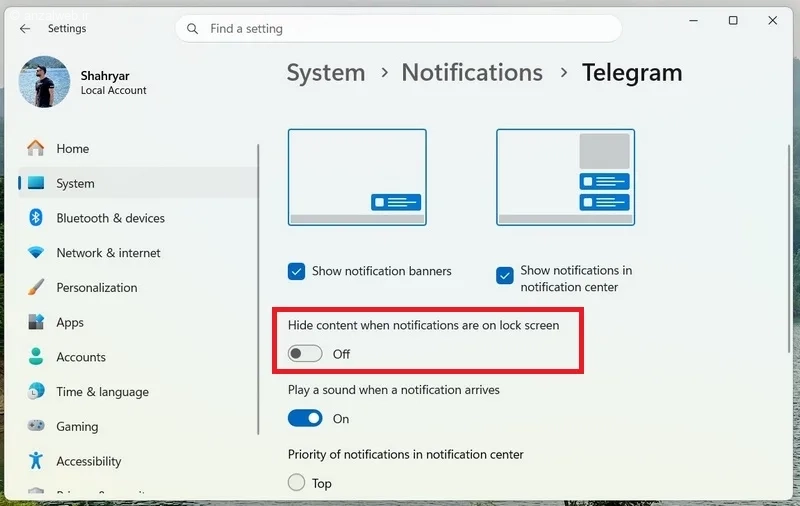
Task: Click the System monitor icon
Action: click(36, 183)
